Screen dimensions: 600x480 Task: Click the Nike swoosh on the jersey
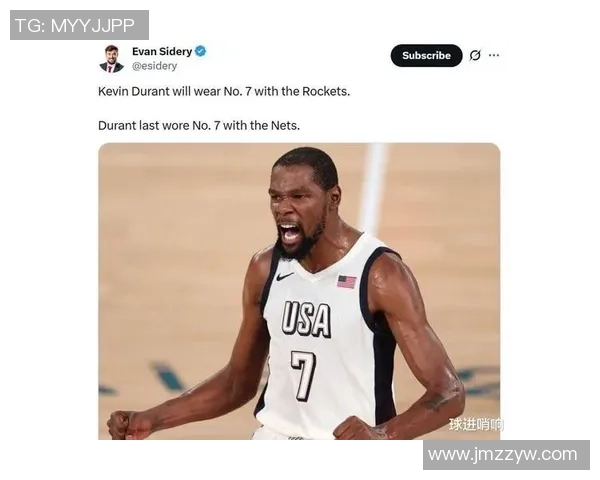285,276
